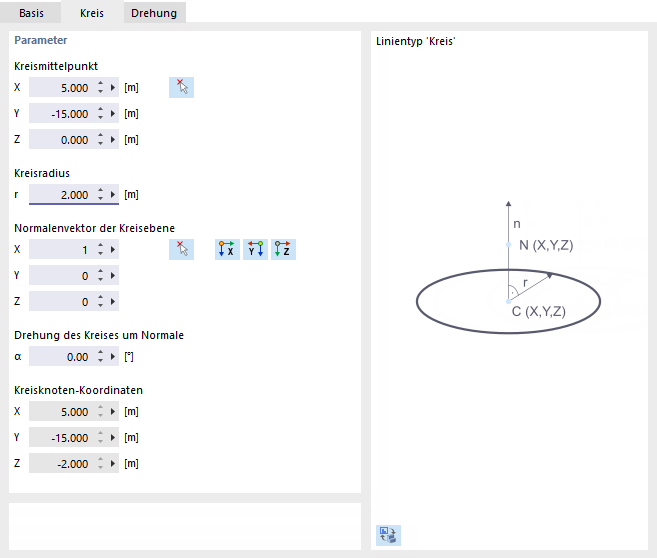The width and height of the screenshot is (657, 558).
Task: Switch to the Basis tab
Action: (x=31, y=13)
